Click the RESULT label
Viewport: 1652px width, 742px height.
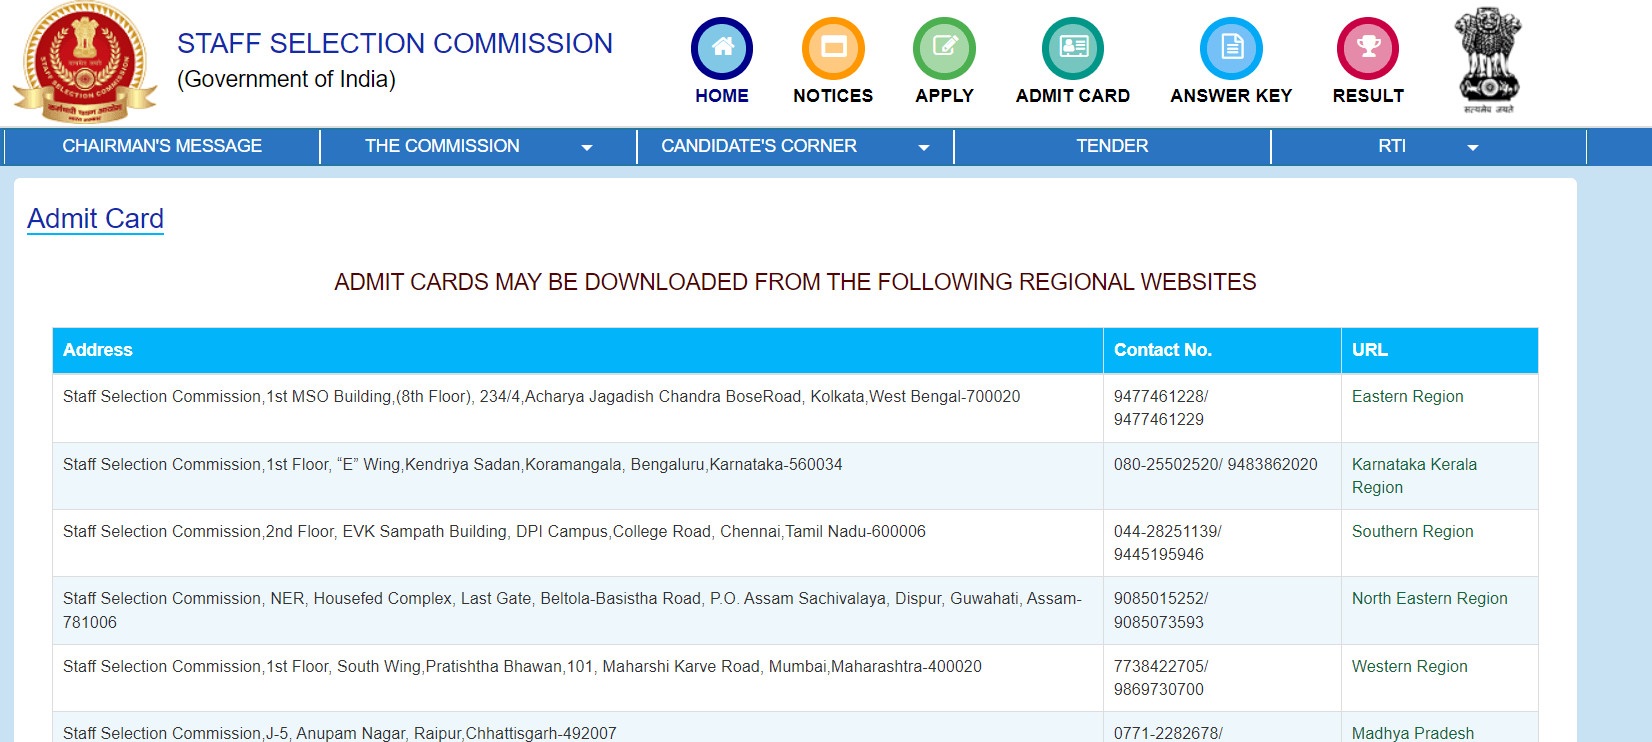[x=1368, y=96]
